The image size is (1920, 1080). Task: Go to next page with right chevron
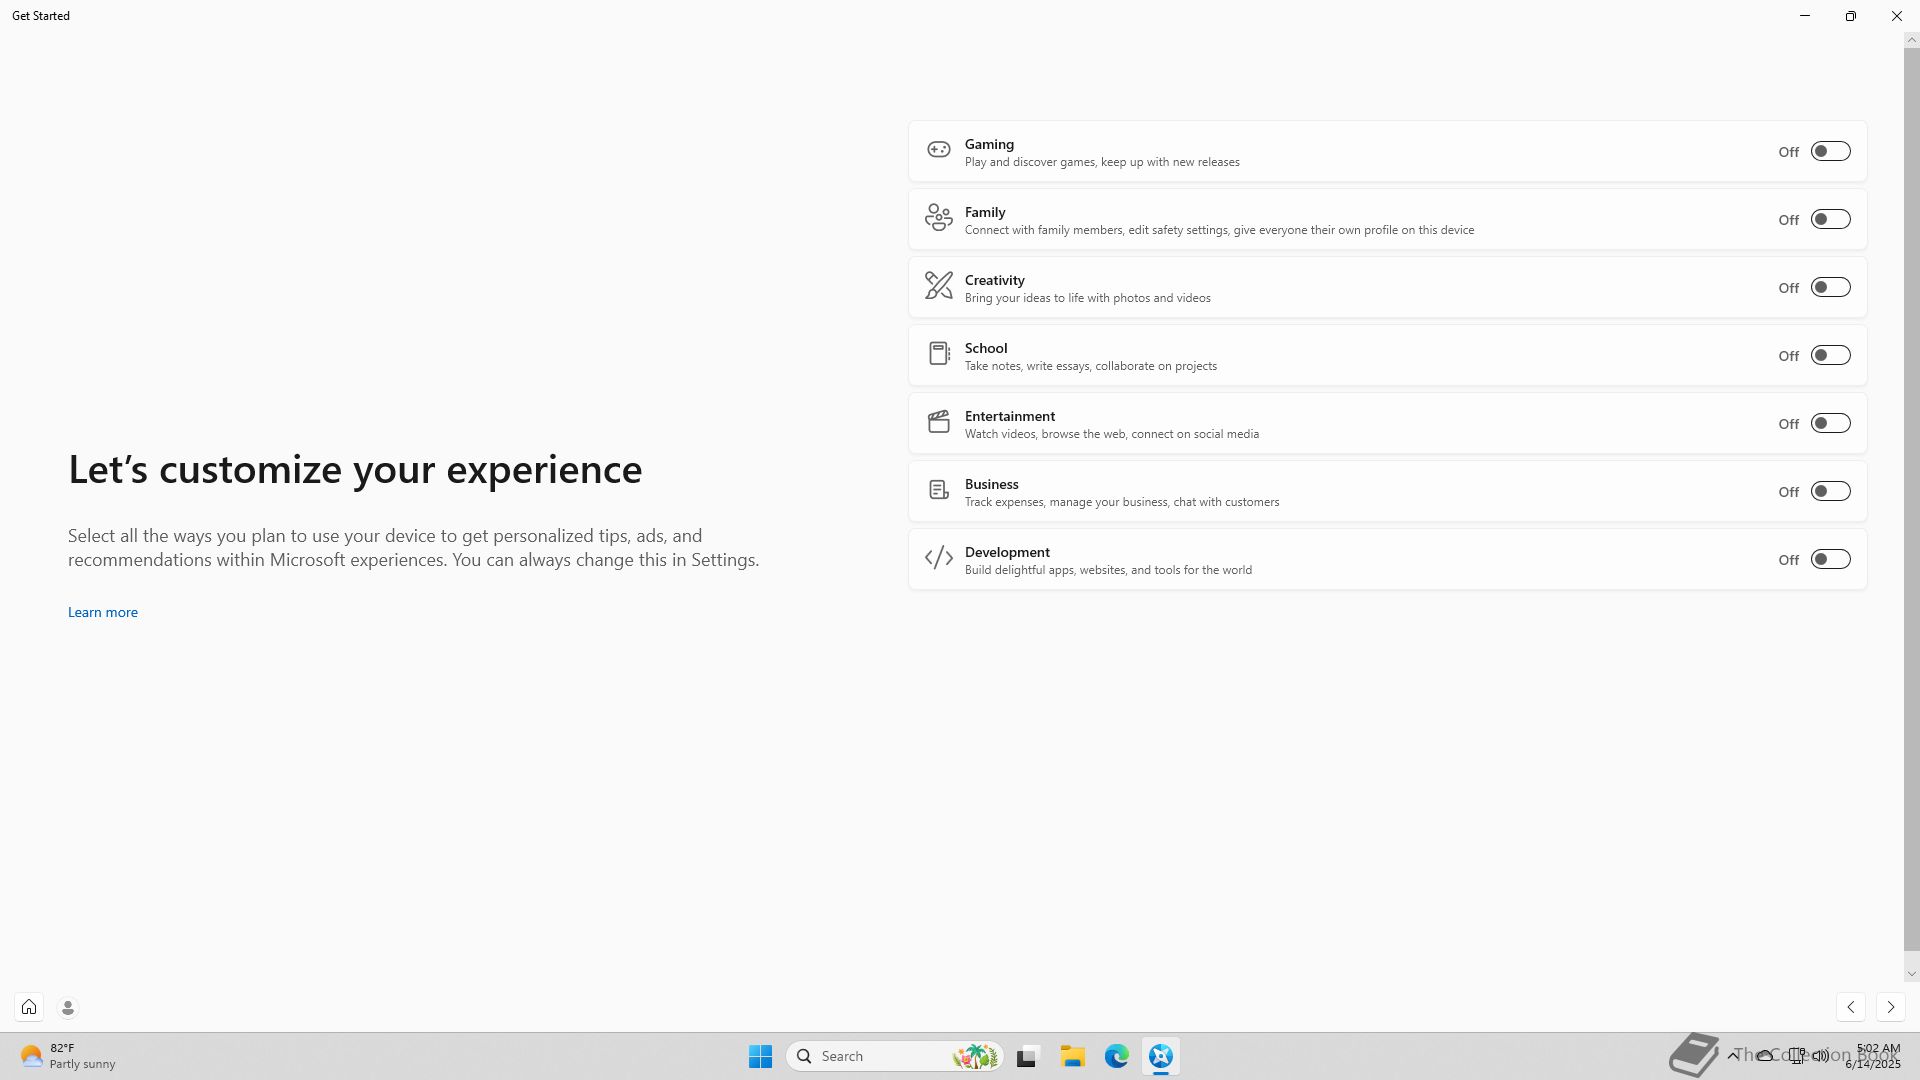[1890, 1007]
